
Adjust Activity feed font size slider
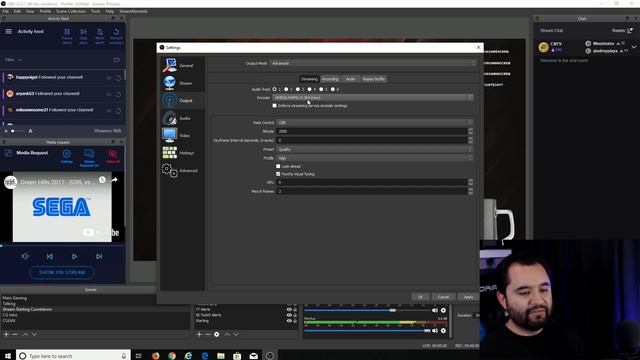[18, 131]
